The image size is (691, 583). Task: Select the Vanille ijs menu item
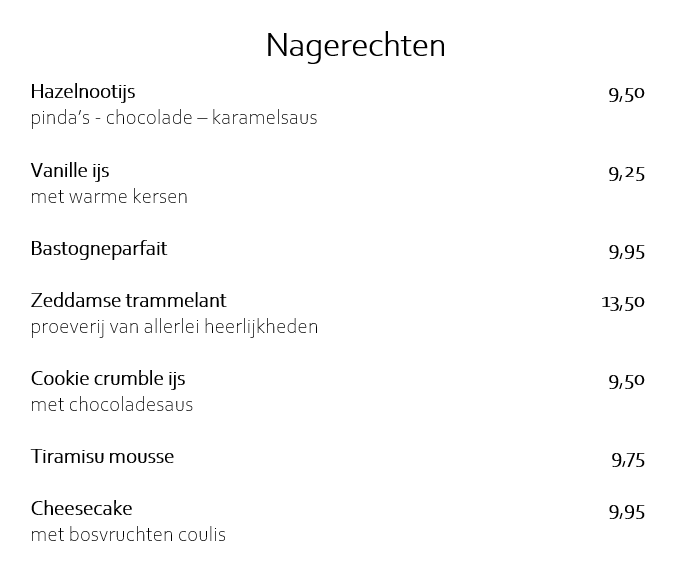[x=70, y=171]
